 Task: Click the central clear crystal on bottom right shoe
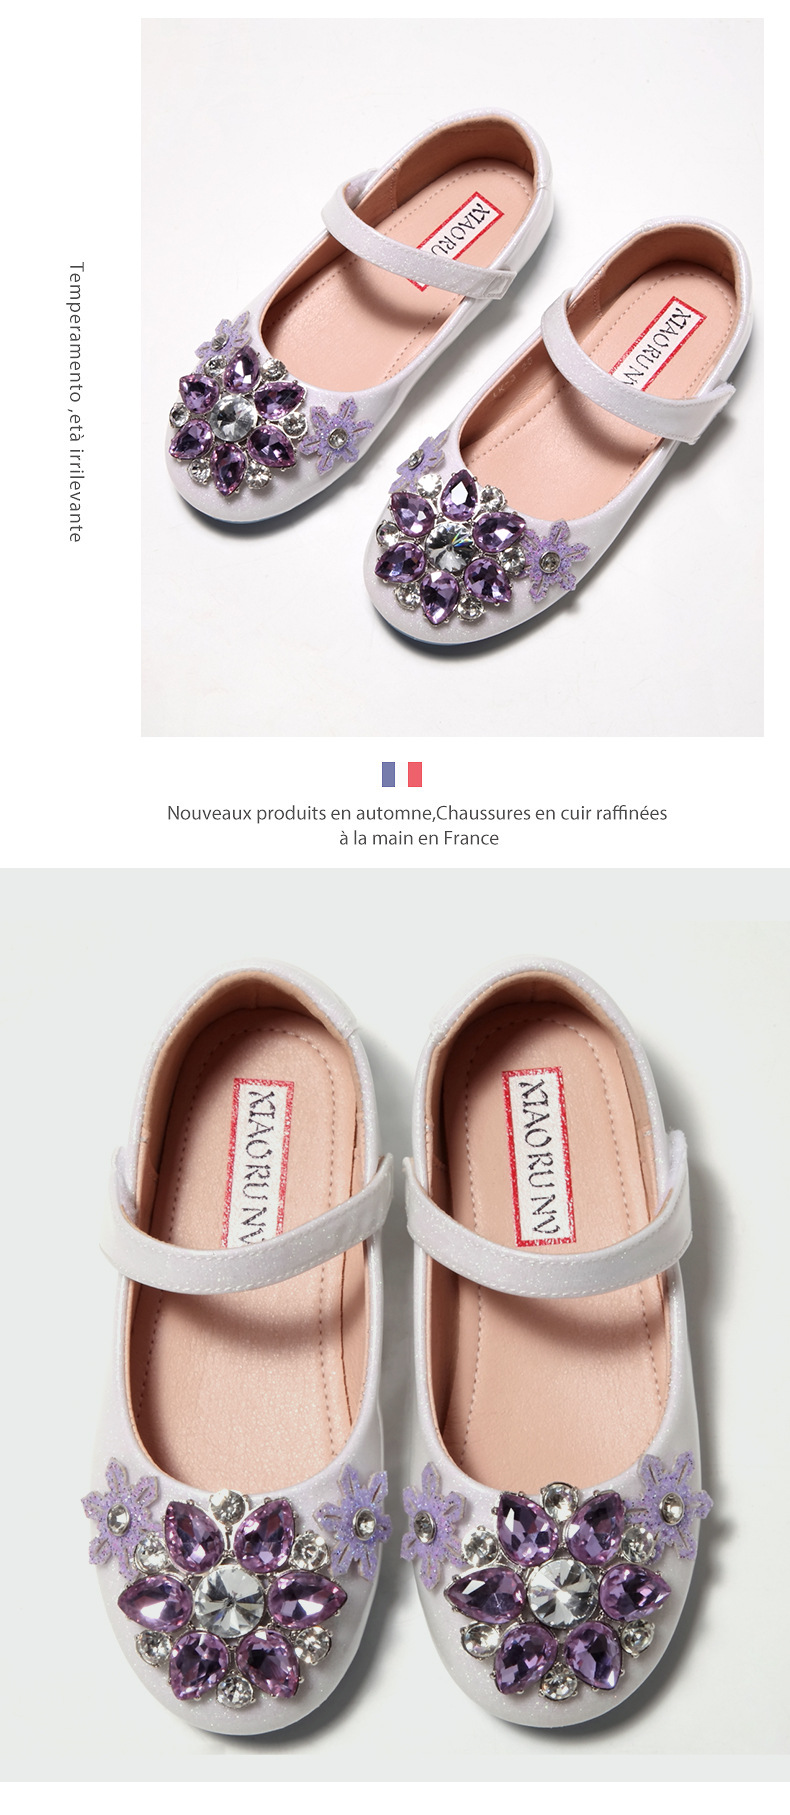pyautogui.click(x=563, y=1592)
